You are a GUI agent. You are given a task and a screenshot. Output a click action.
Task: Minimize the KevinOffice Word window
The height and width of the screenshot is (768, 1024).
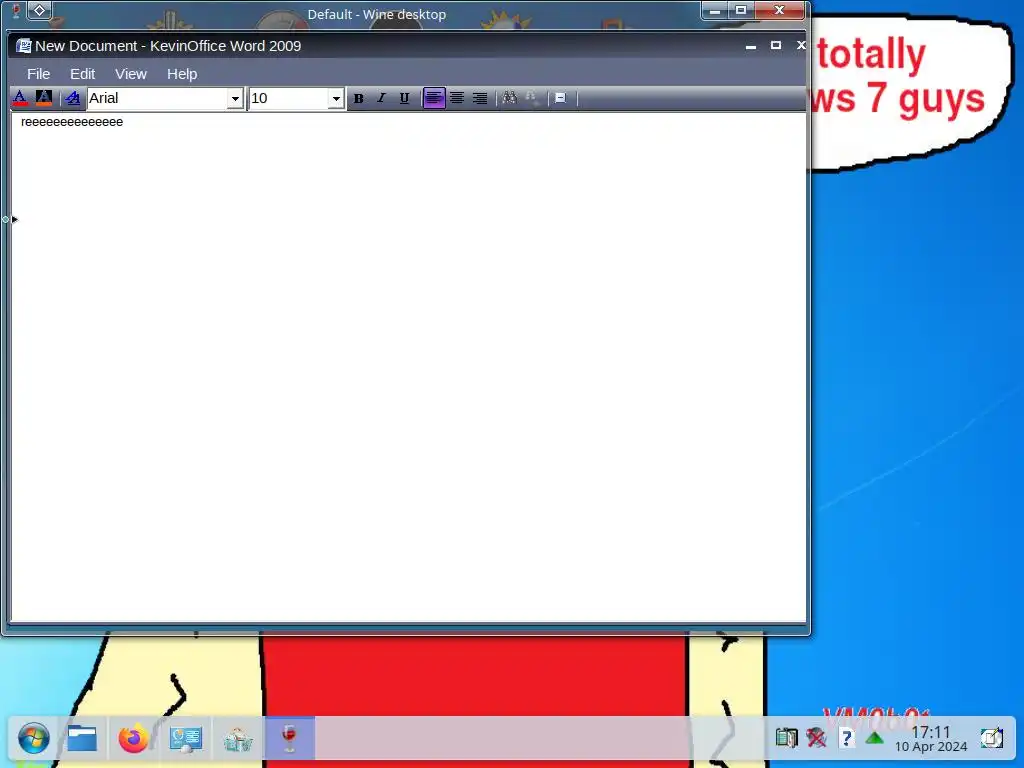(x=751, y=46)
